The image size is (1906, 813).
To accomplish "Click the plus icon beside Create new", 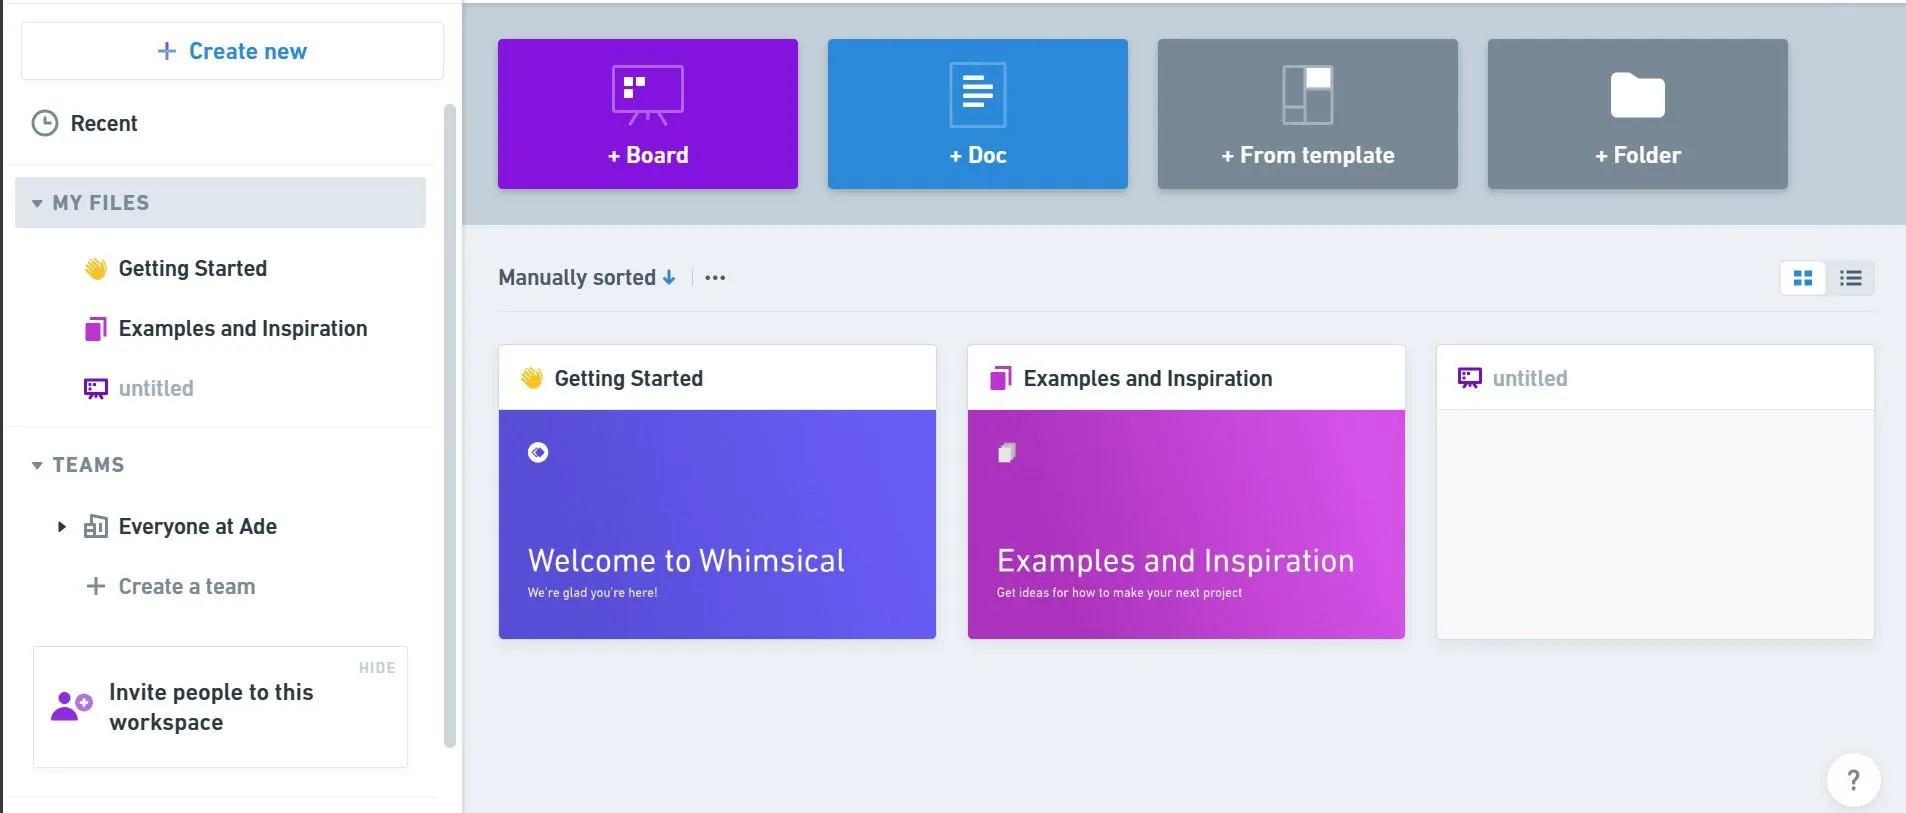I will point(167,51).
